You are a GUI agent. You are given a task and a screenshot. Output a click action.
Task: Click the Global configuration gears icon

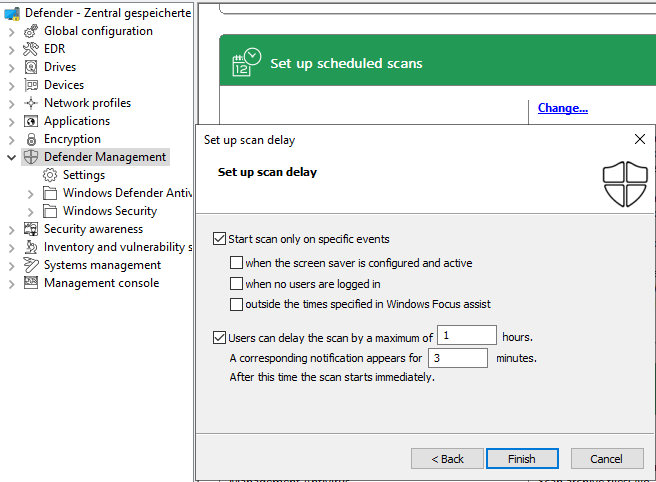point(31,31)
